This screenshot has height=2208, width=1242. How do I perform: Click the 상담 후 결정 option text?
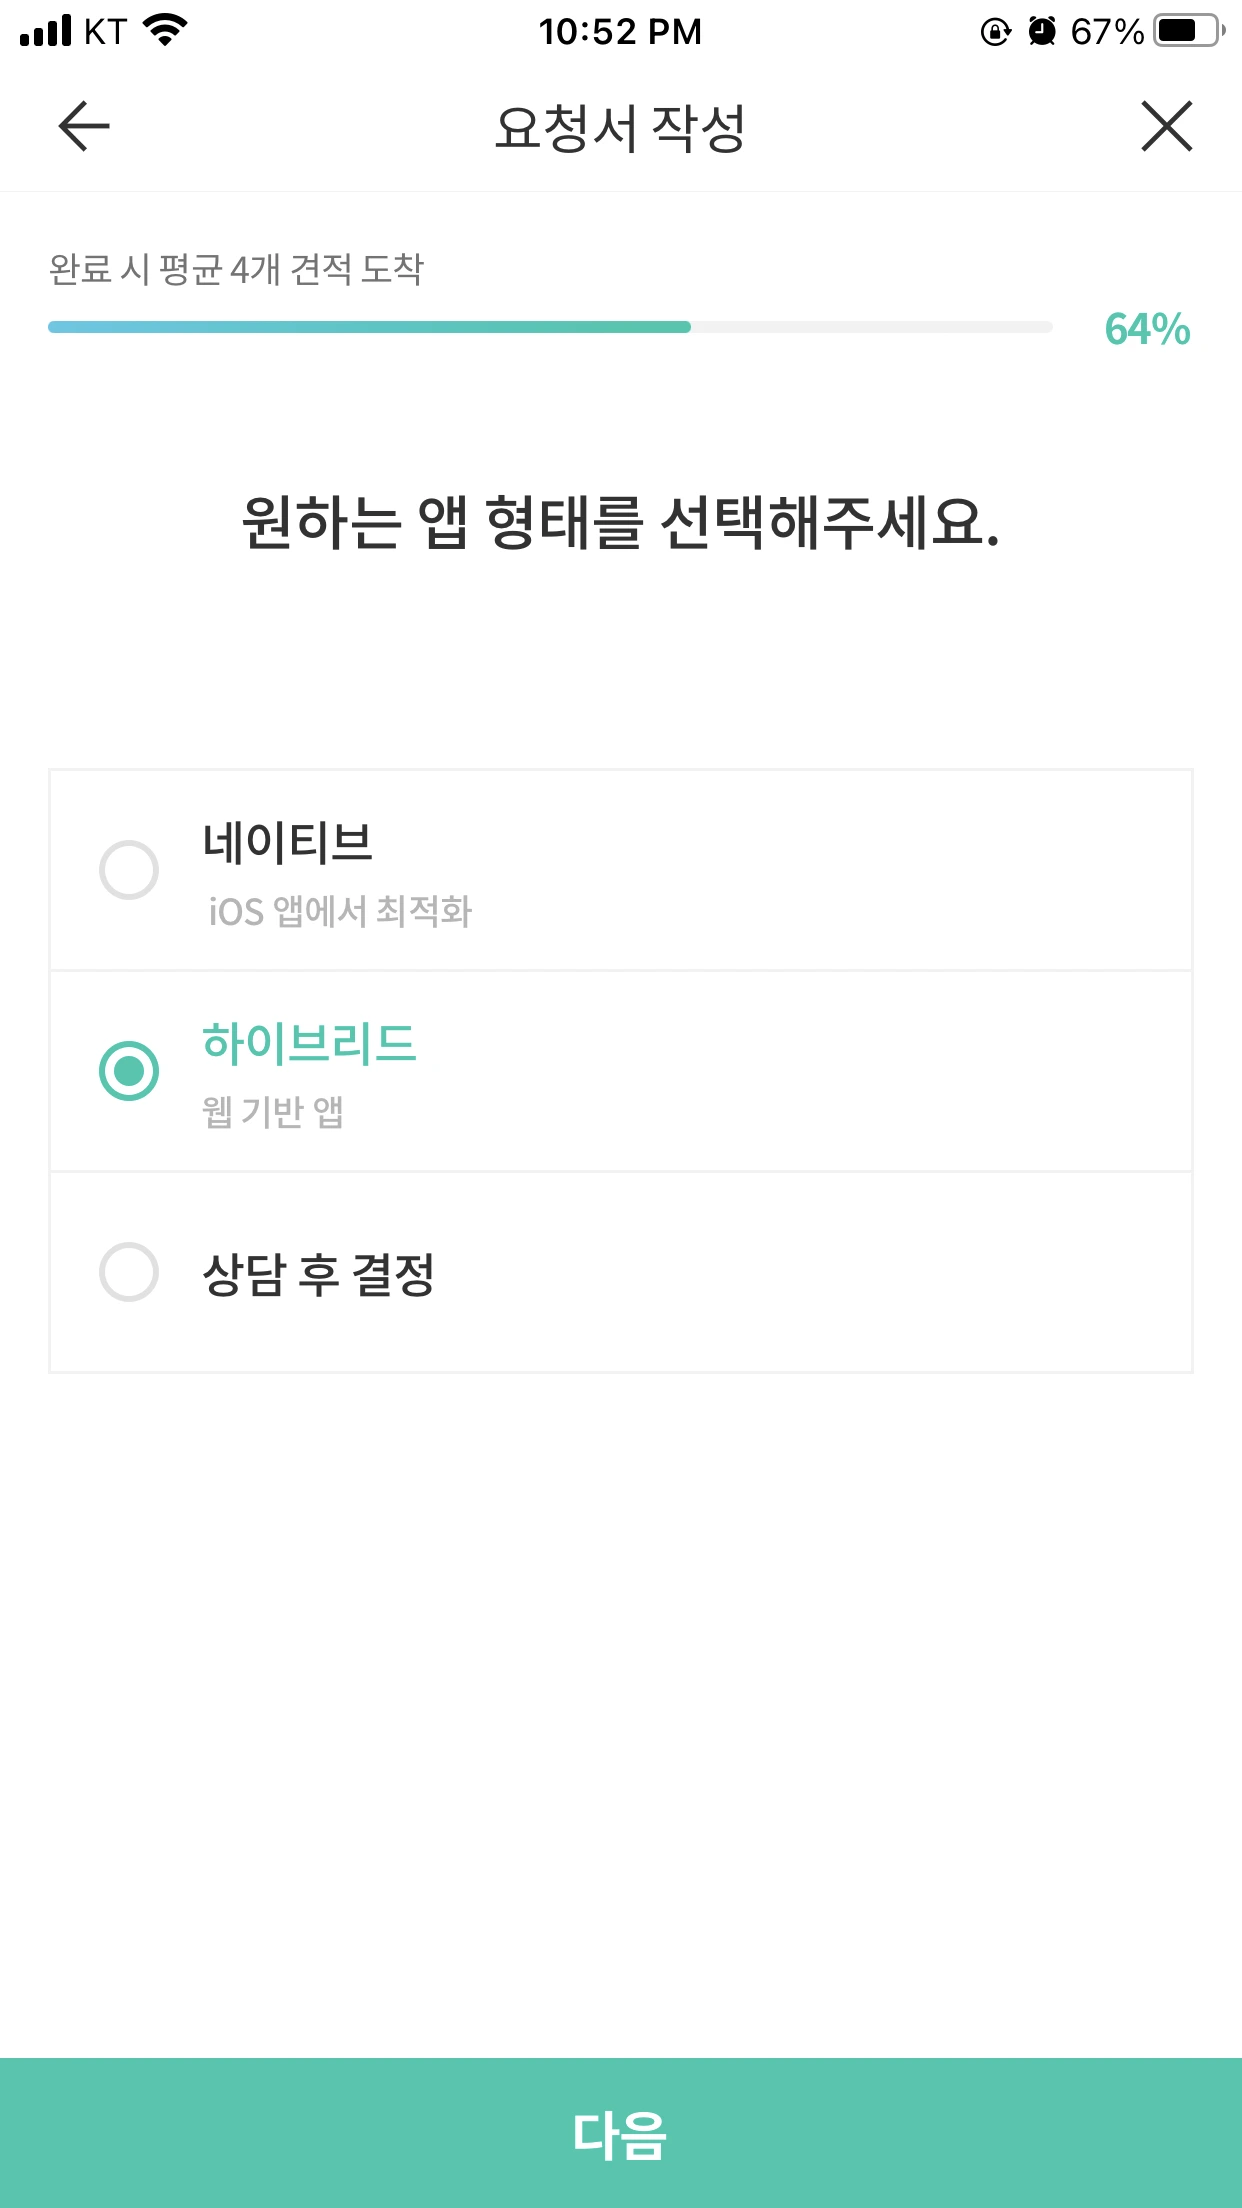318,1274
